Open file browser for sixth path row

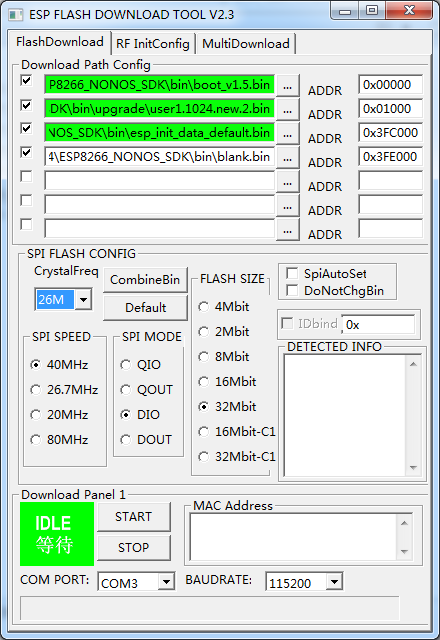288,206
